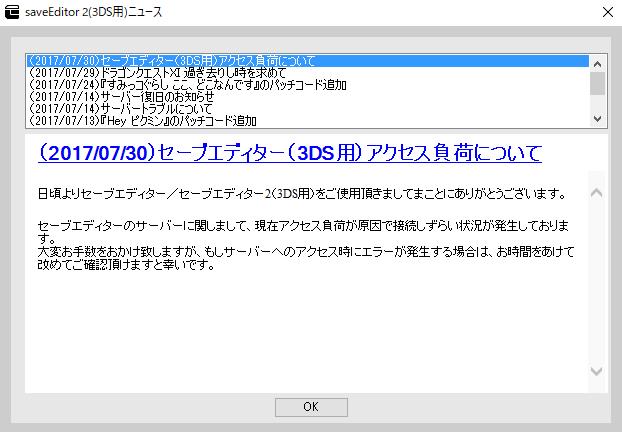Image resolution: width=622 pixels, height=432 pixels.
Task: Click the news list scroll-down arrow
Action: 597,119
